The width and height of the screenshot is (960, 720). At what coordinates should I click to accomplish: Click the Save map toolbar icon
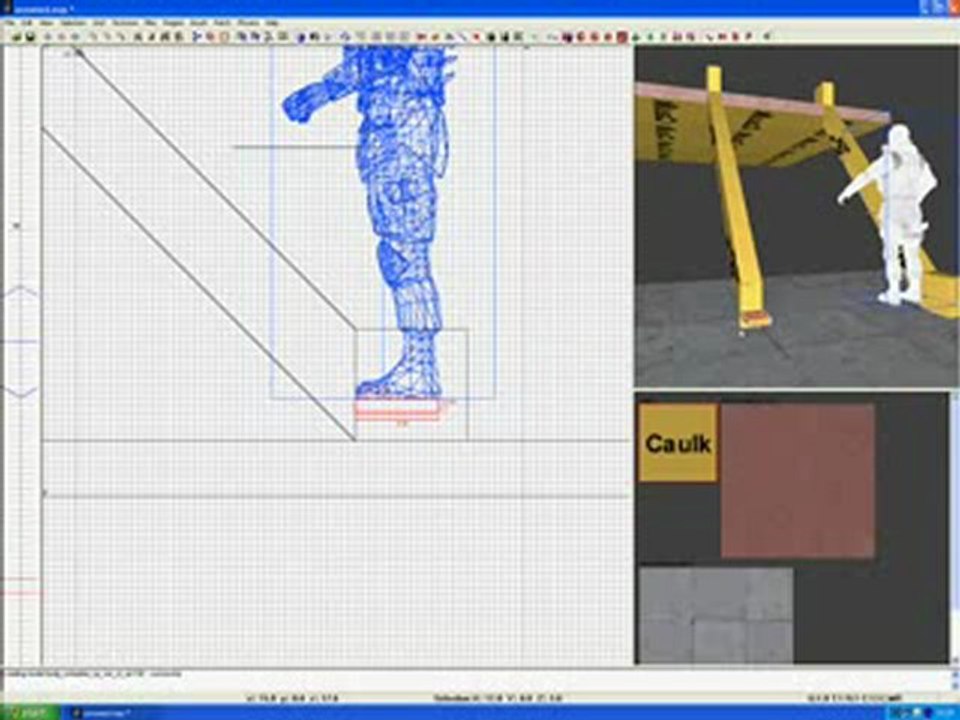tap(31, 37)
